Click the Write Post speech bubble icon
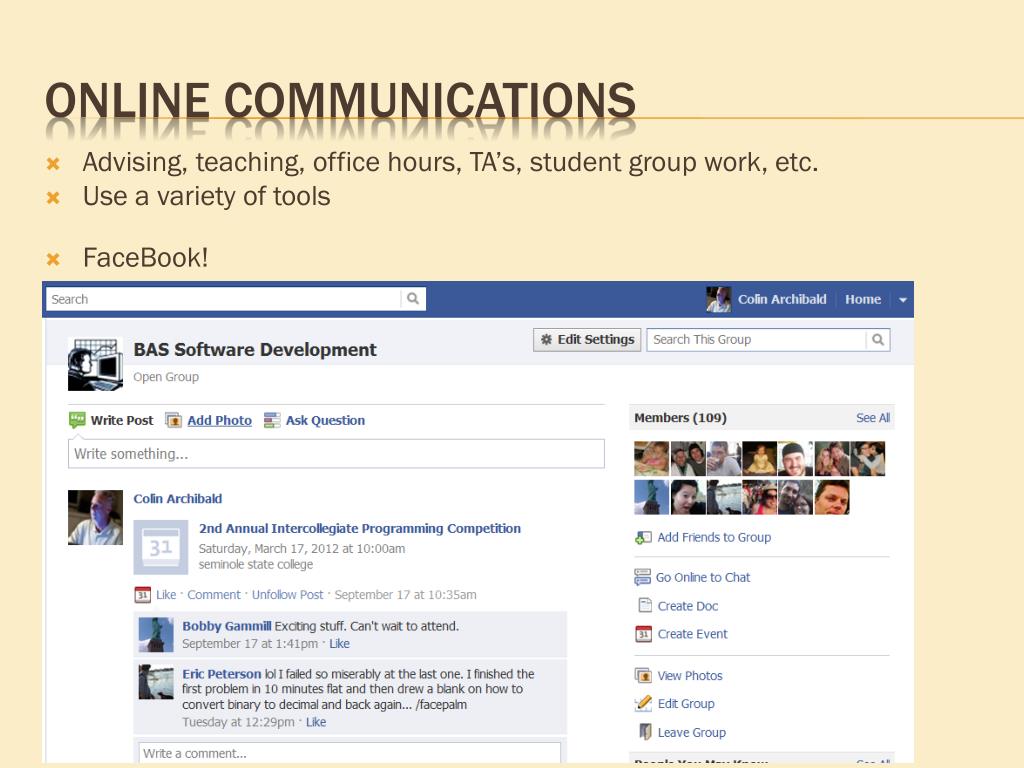1024x768 pixels. tap(77, 420)
